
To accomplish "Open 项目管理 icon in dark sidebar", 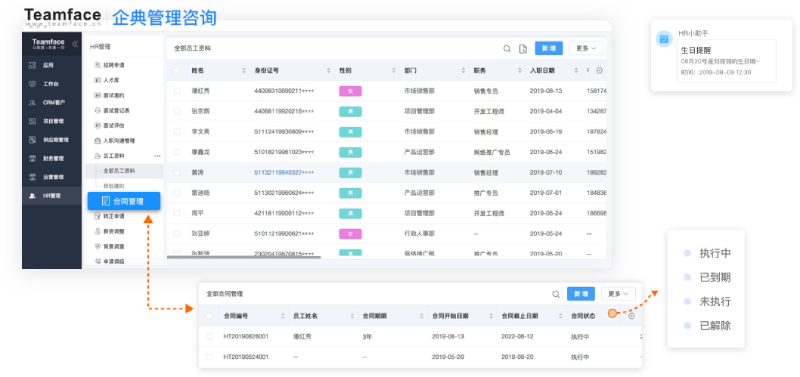I will click(x=33, y=121).
